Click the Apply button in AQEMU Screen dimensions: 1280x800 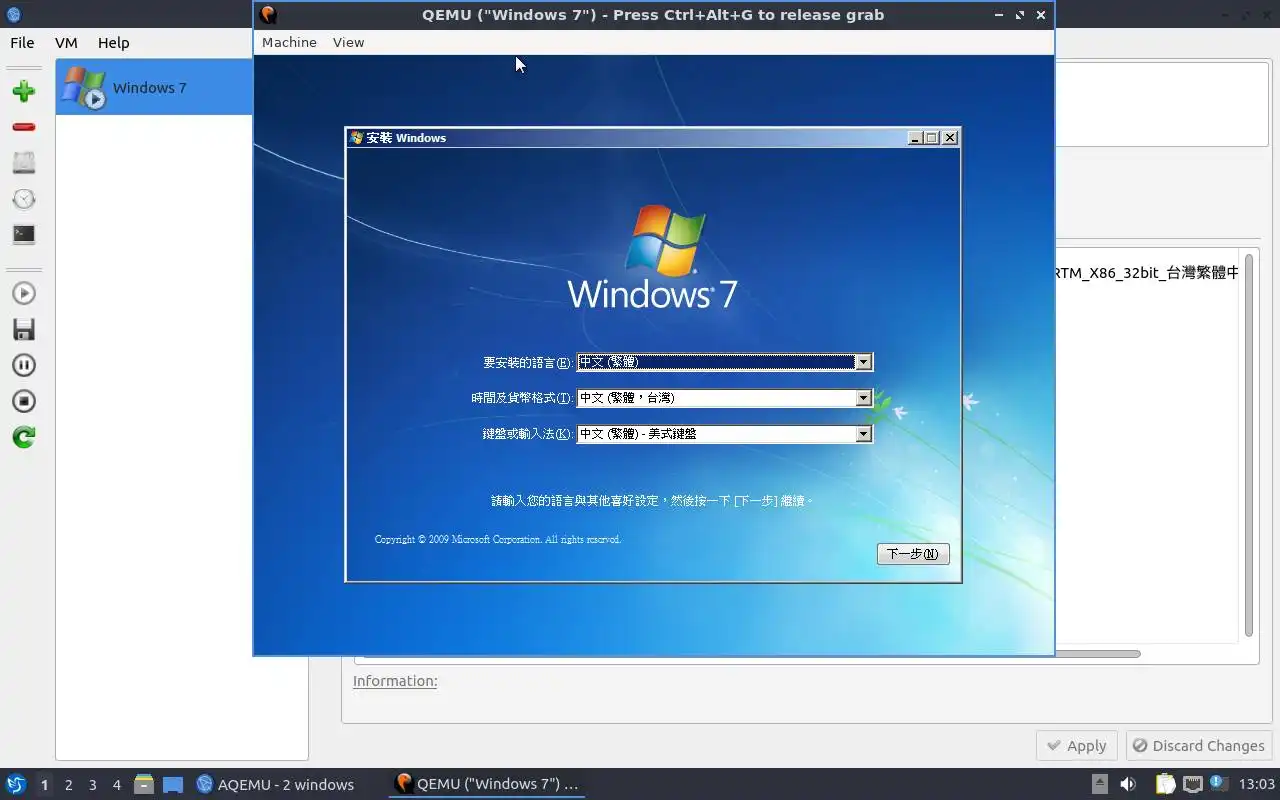[x=1077, y=746]
